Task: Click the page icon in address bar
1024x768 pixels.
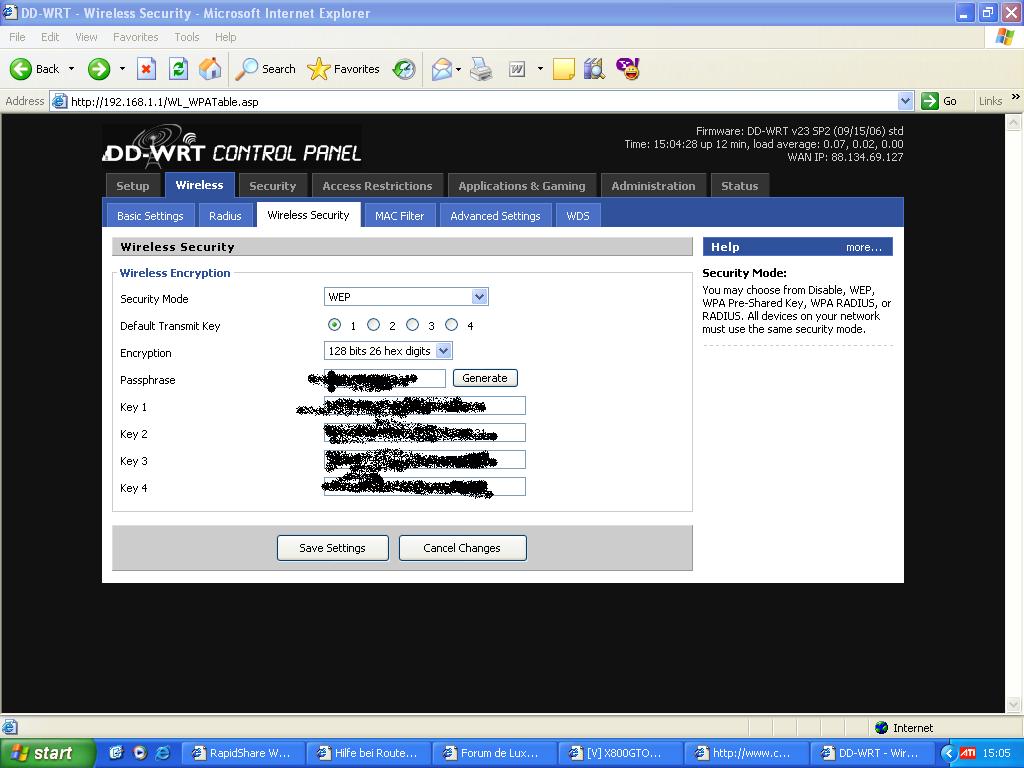Action: (59, 101)
